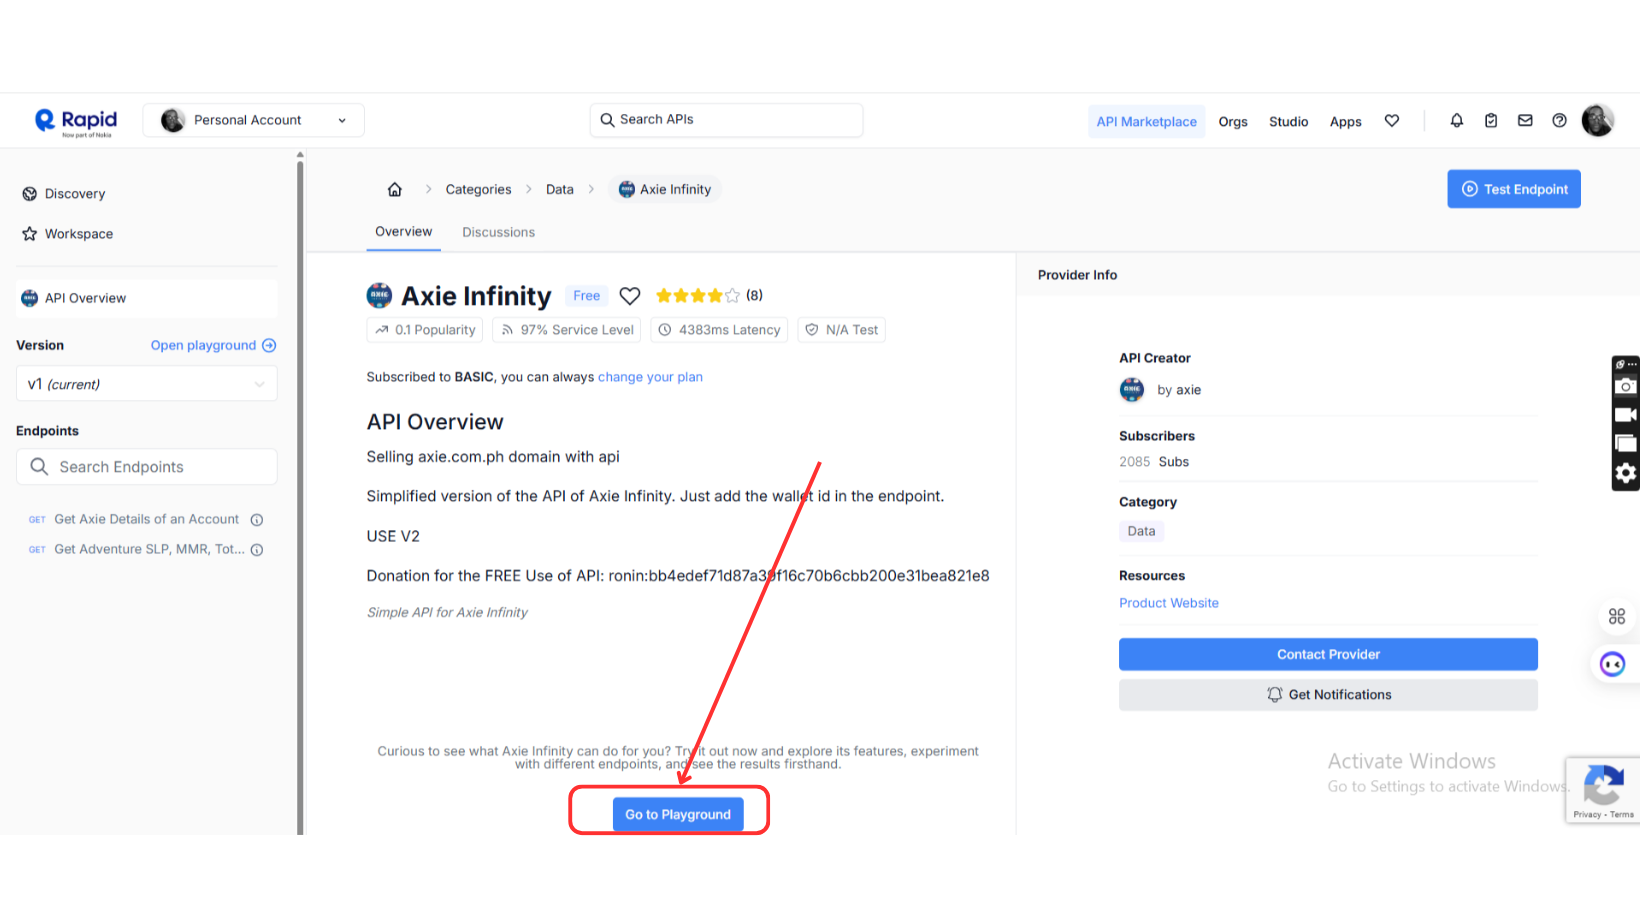The image size is (1640, 924).
Task: Click the star rating for Axie Infinity
Action: 698,296
